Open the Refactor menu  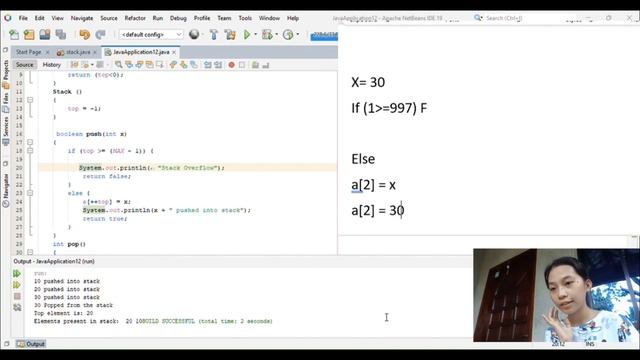pos(135,18)
